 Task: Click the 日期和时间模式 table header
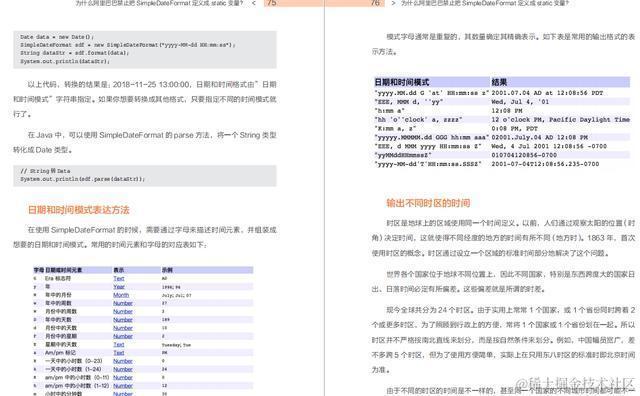pos(402,82)
